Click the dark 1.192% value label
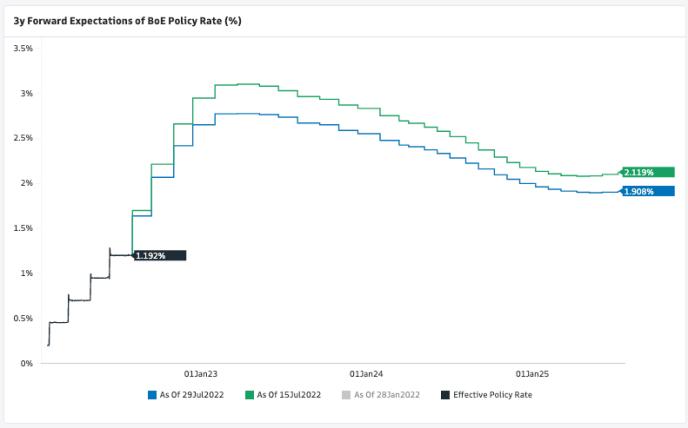 [x=159, y=255]
